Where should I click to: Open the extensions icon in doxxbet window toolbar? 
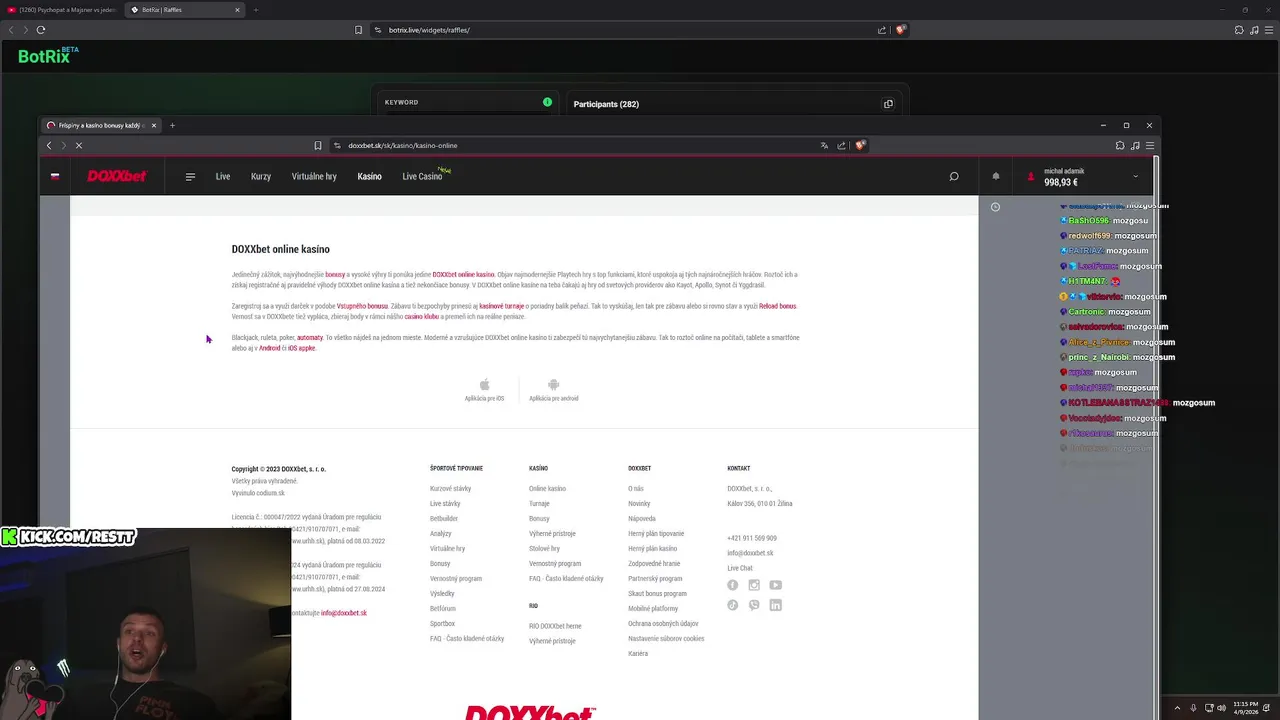coord(1120,146)
